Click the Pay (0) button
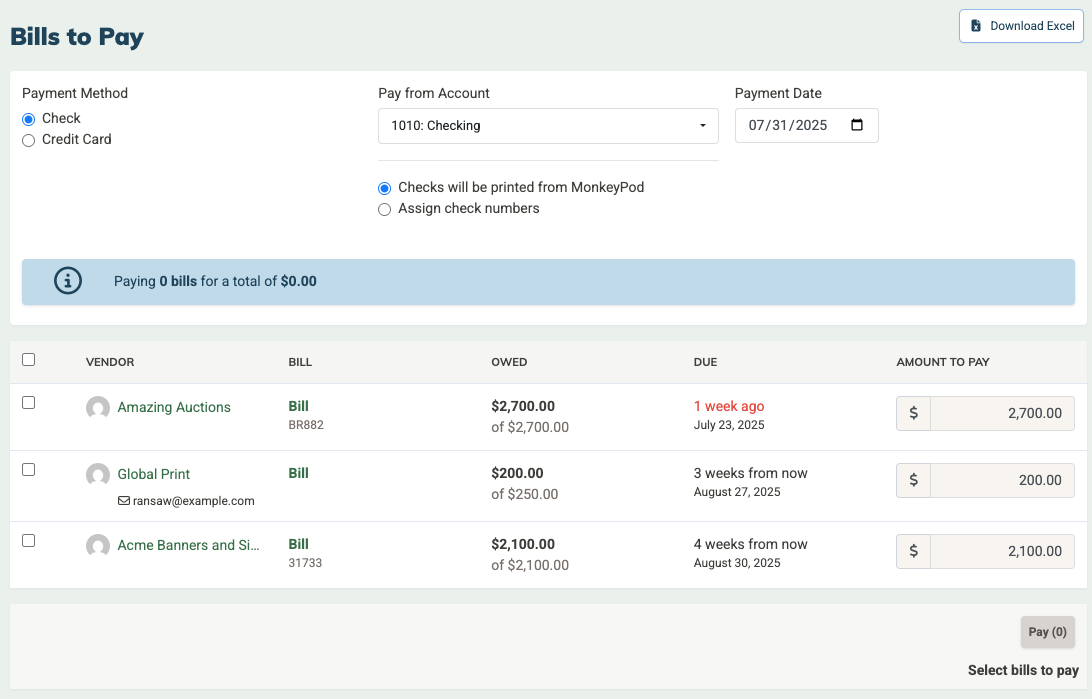1092x699 pixels. coord(1047,631)
